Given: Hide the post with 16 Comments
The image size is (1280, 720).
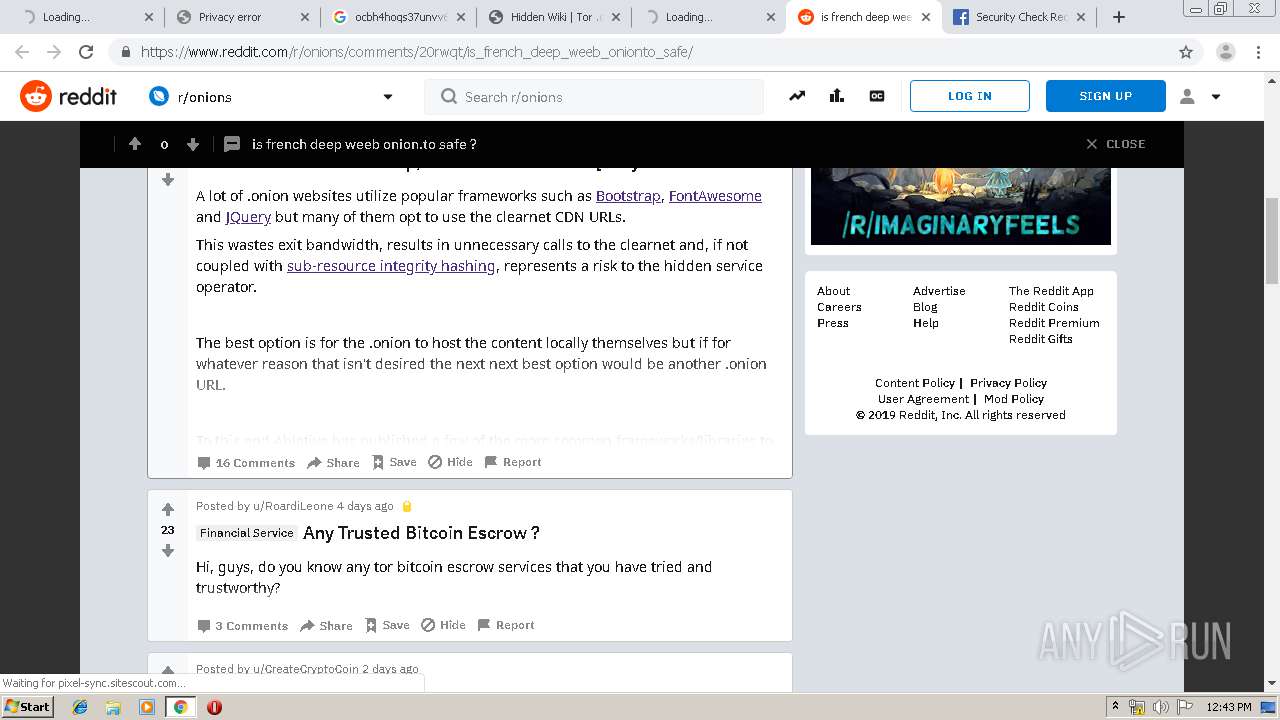Looking at the screenshot, I should [x=450, y=462].
